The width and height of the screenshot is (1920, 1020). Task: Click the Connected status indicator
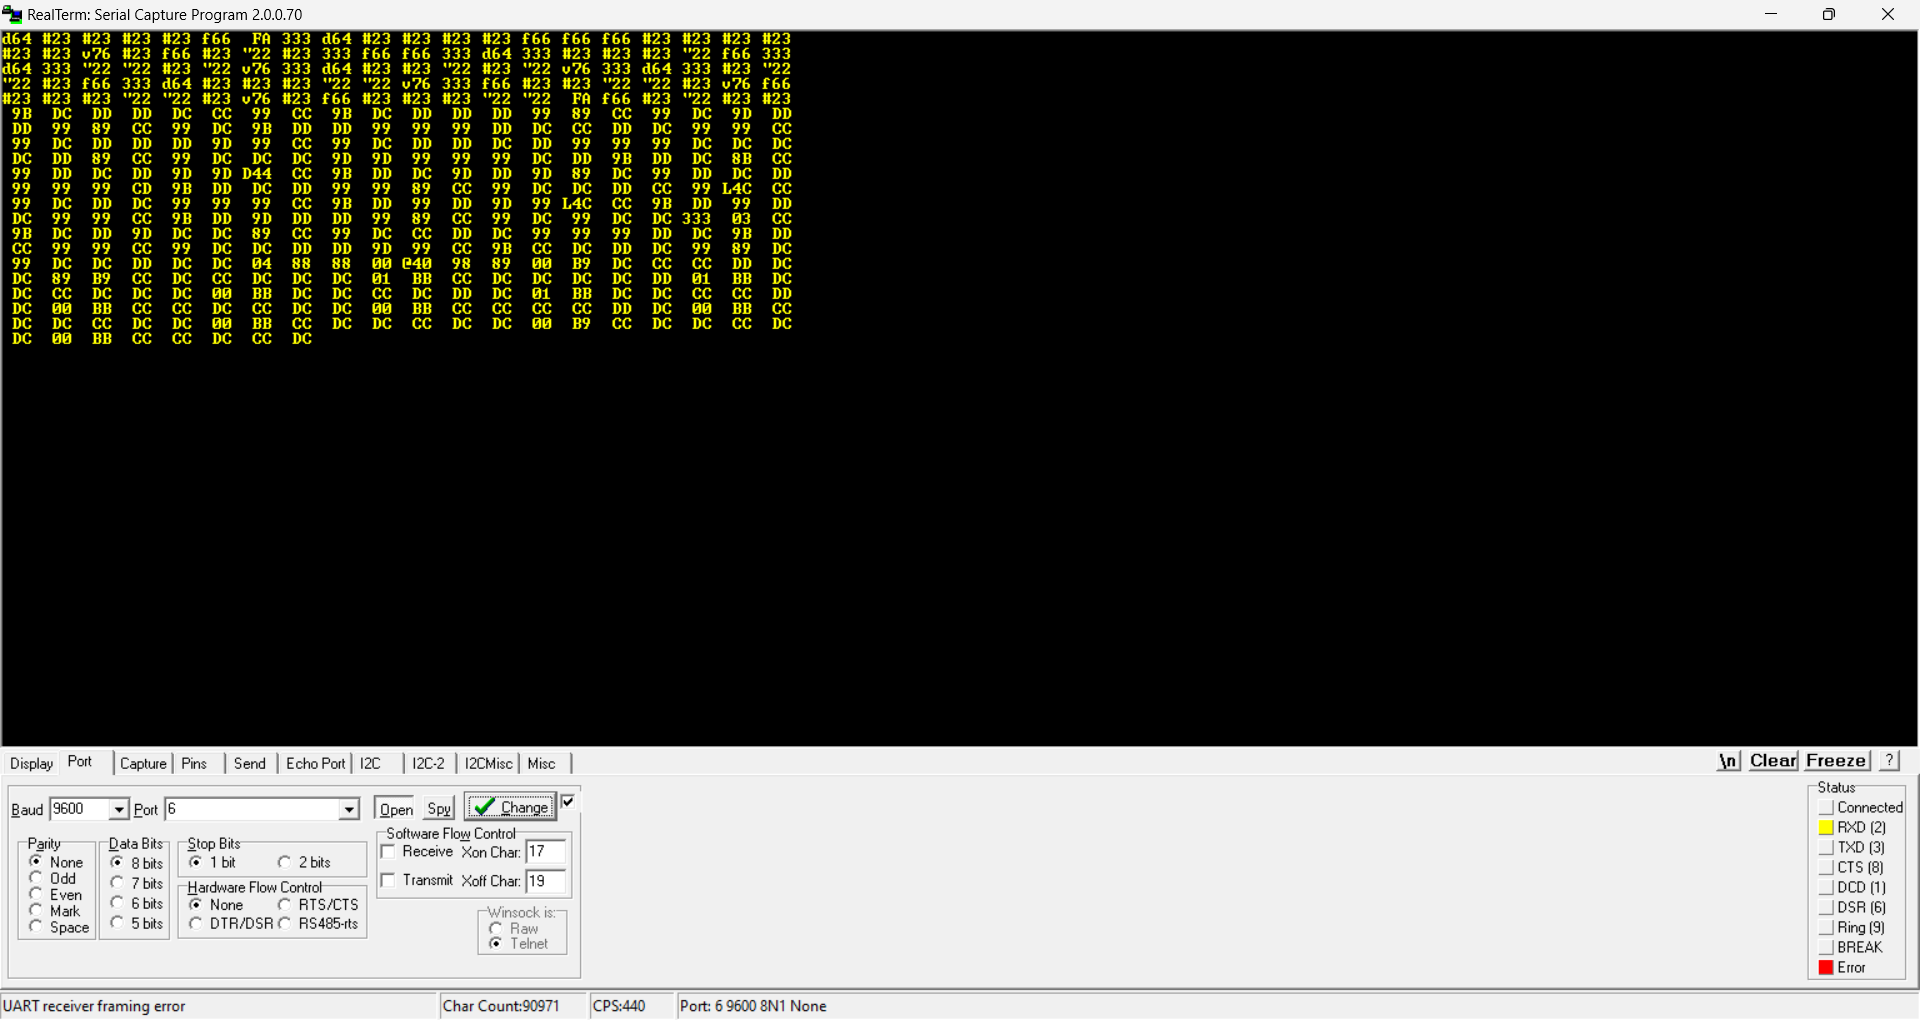pos(1826,807)
